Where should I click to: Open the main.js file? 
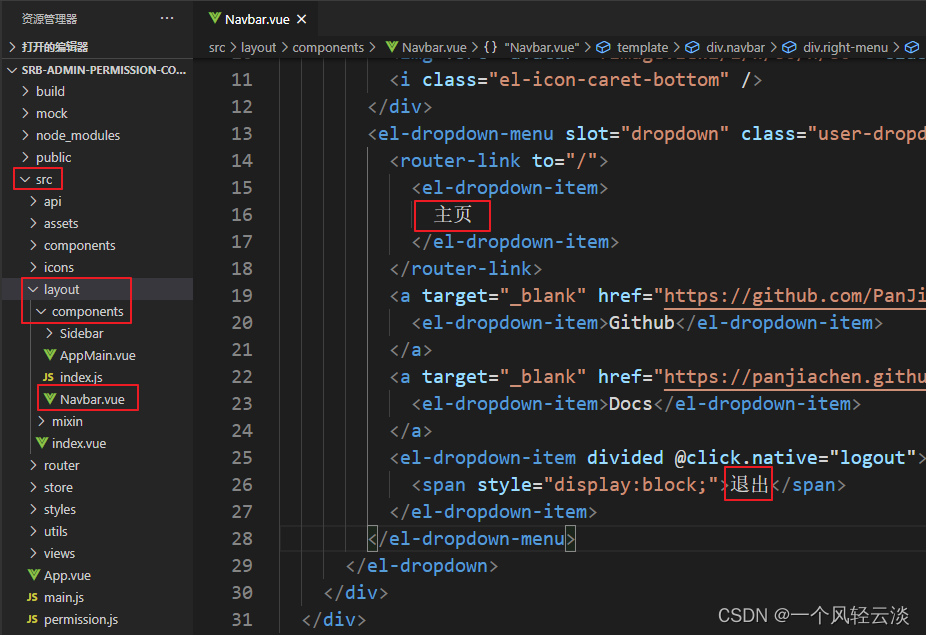(63, 598)
